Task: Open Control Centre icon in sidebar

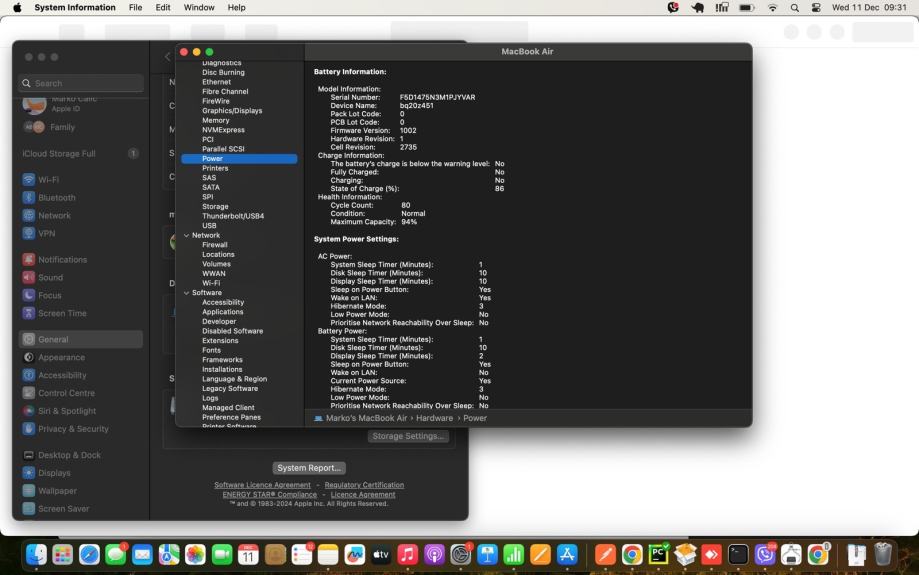Action: click(29, 393)
